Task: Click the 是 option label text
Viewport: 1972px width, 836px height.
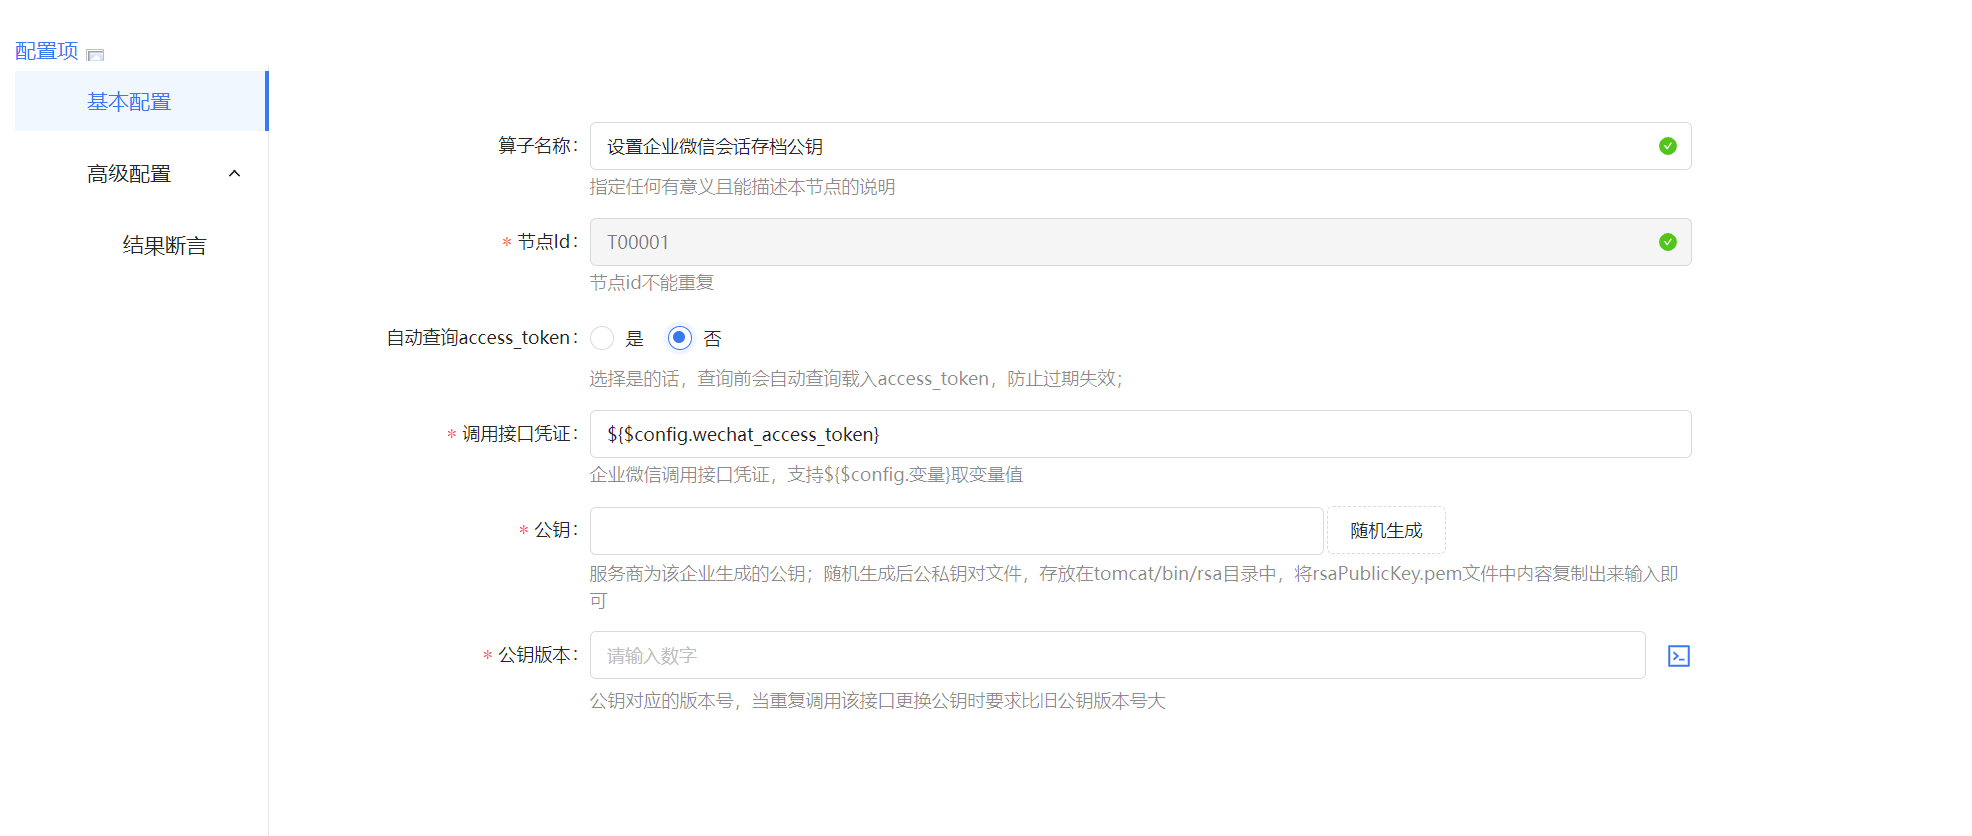Action: point(634,339)
